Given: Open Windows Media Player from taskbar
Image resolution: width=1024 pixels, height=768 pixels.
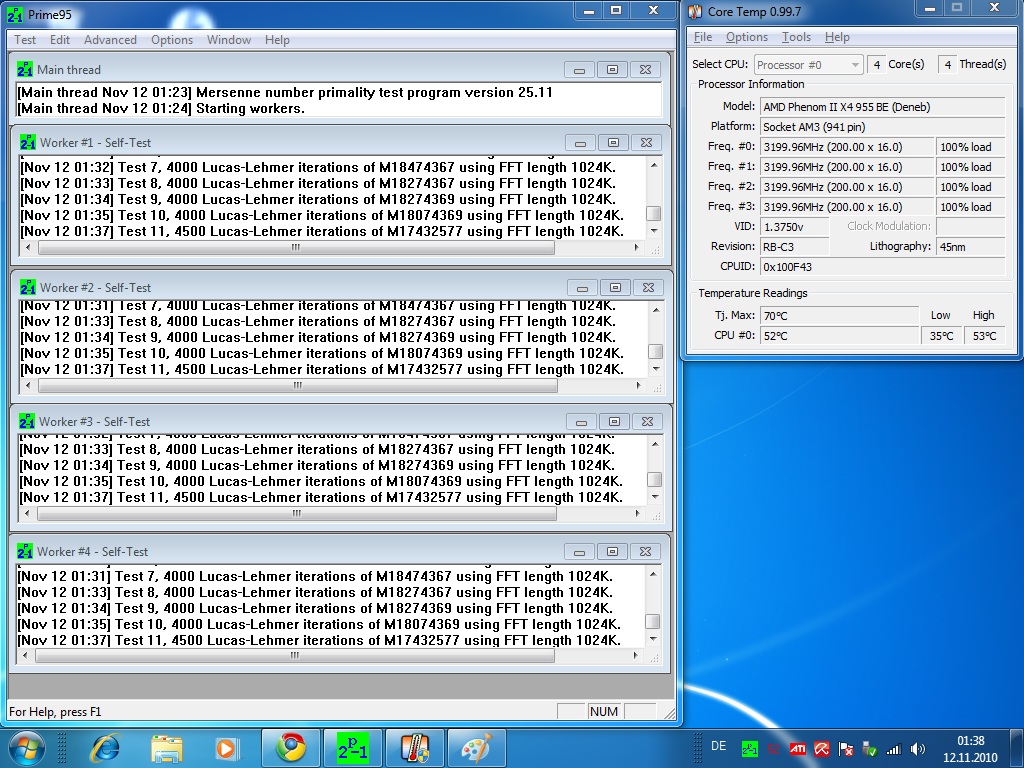Looking at the screenshot, I should [x=227, y=748].
